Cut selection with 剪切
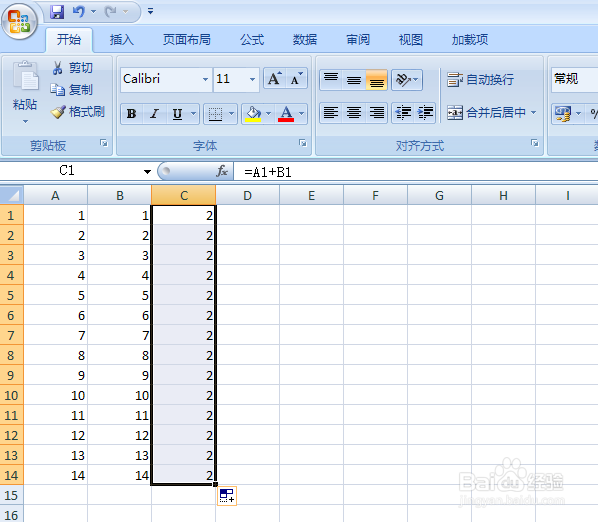598x522 pixels. pyautogui.click(x=72, y=67)
